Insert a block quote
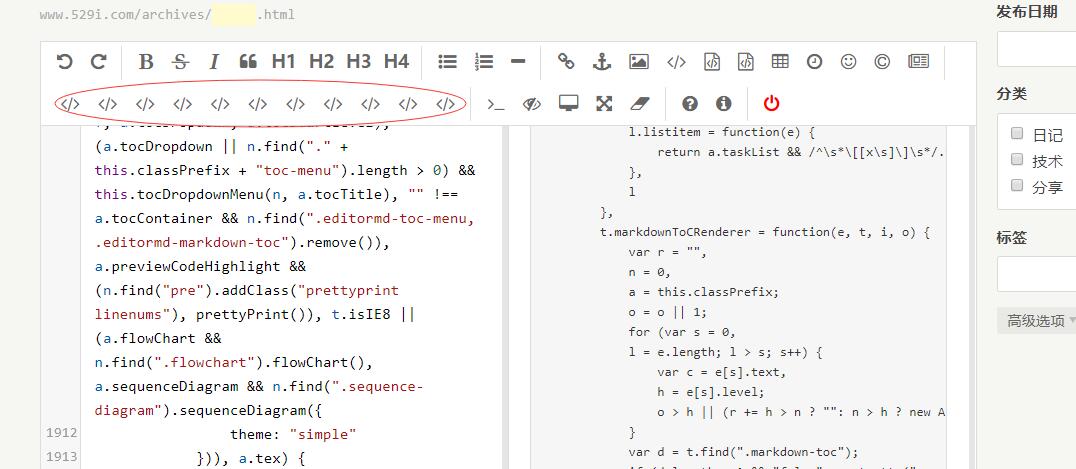 pyautogui.click(x=248, y=62)
